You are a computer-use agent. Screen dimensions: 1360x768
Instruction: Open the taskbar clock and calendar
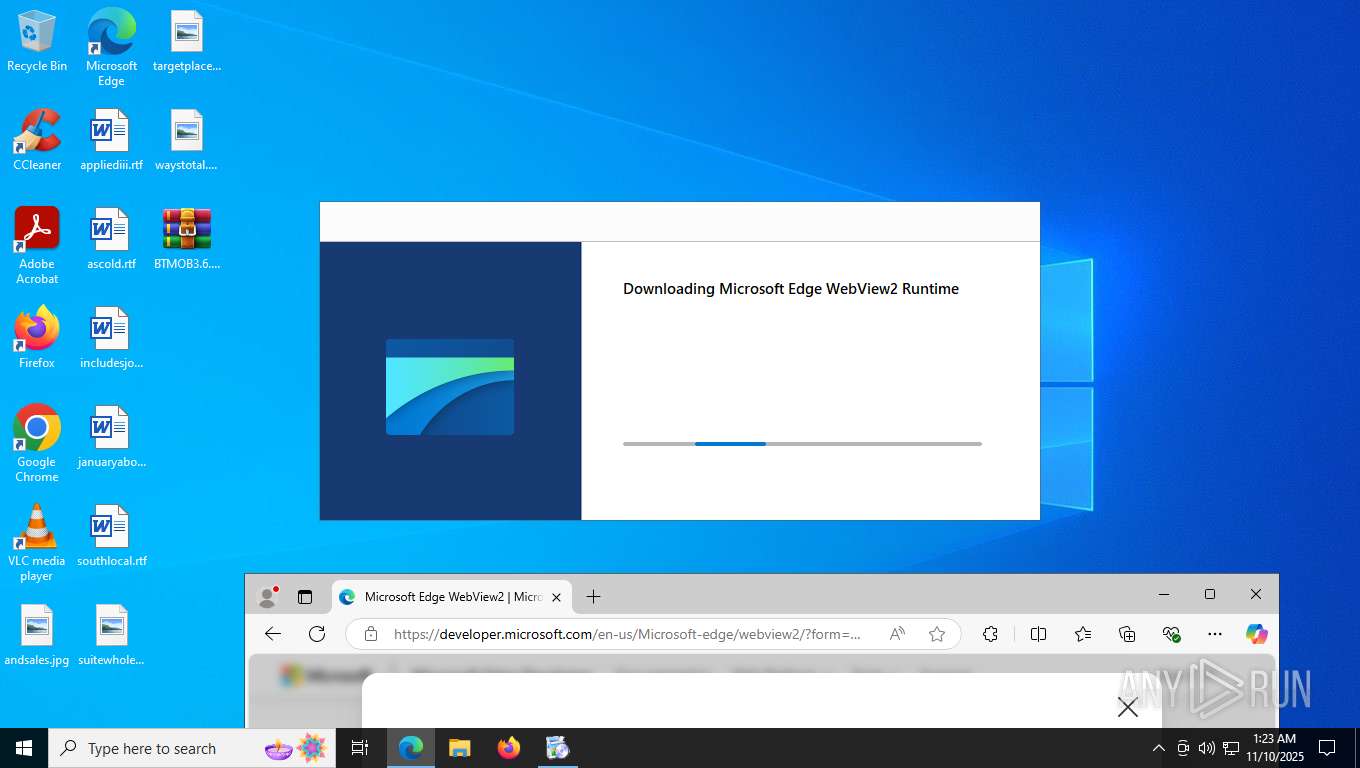pos(1275,748)
